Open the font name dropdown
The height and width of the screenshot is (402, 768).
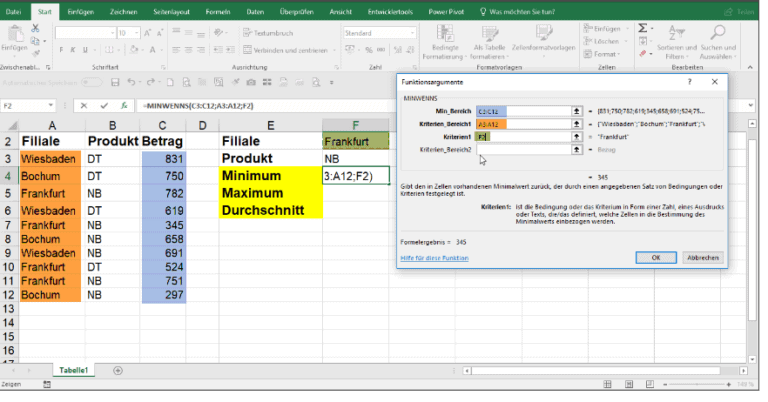(113, 33)
